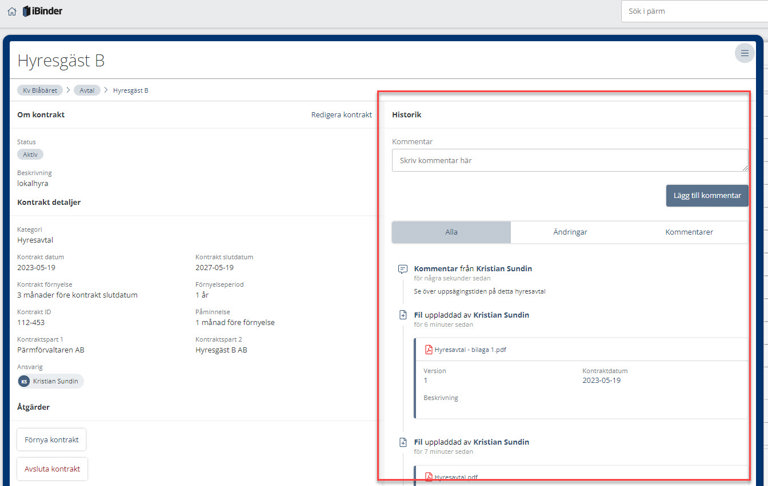
Task: Click the KS avatar of Kristian Sundin
Action: click(x=25, y=381)
